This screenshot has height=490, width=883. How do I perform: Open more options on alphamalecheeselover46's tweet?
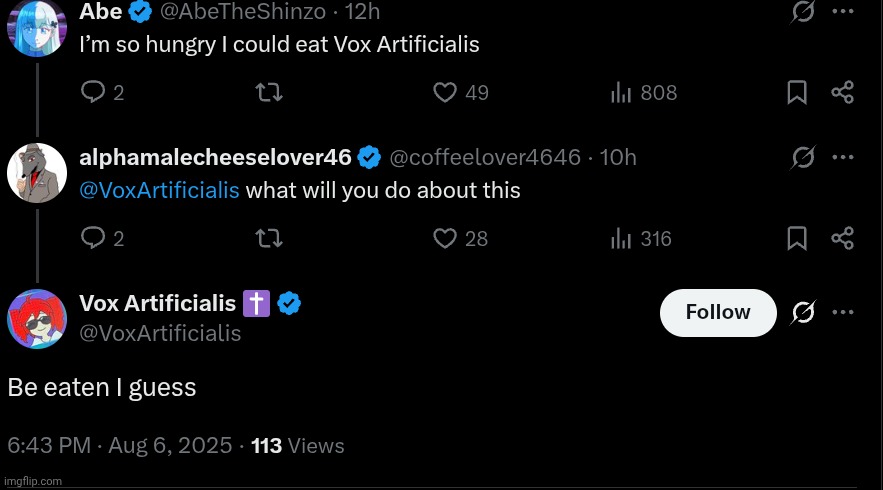(x=843, y=157)
